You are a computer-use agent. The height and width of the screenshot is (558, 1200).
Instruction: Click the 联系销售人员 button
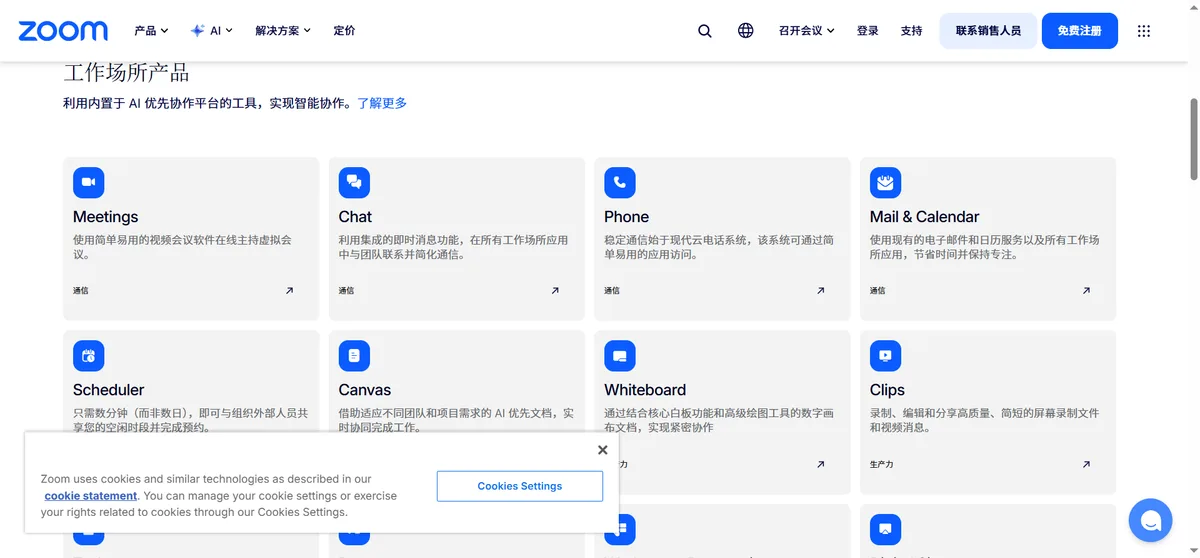click(988, 31)
